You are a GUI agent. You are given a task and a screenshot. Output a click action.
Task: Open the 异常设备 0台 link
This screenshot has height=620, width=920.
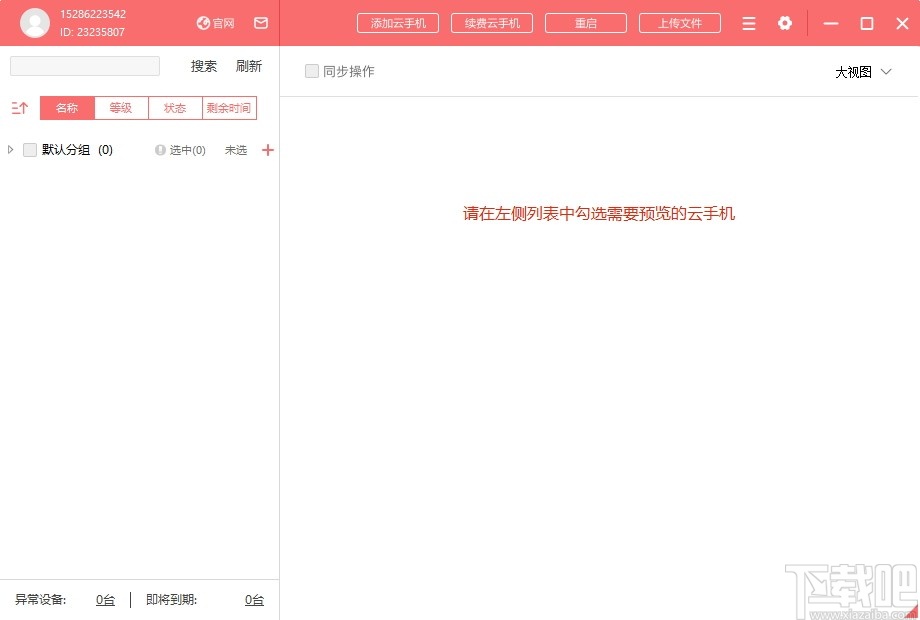tap(105, 599)
